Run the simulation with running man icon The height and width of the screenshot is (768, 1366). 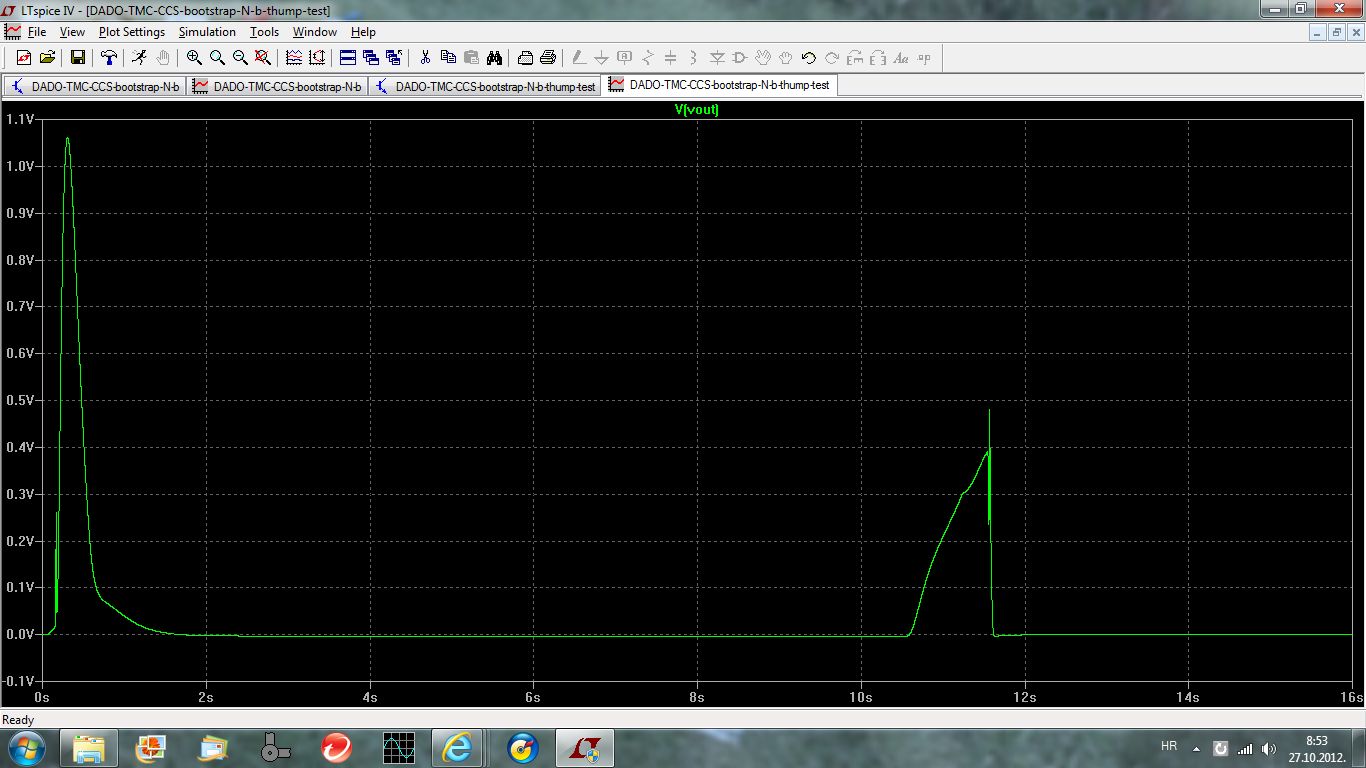click(x=139, y=58)
